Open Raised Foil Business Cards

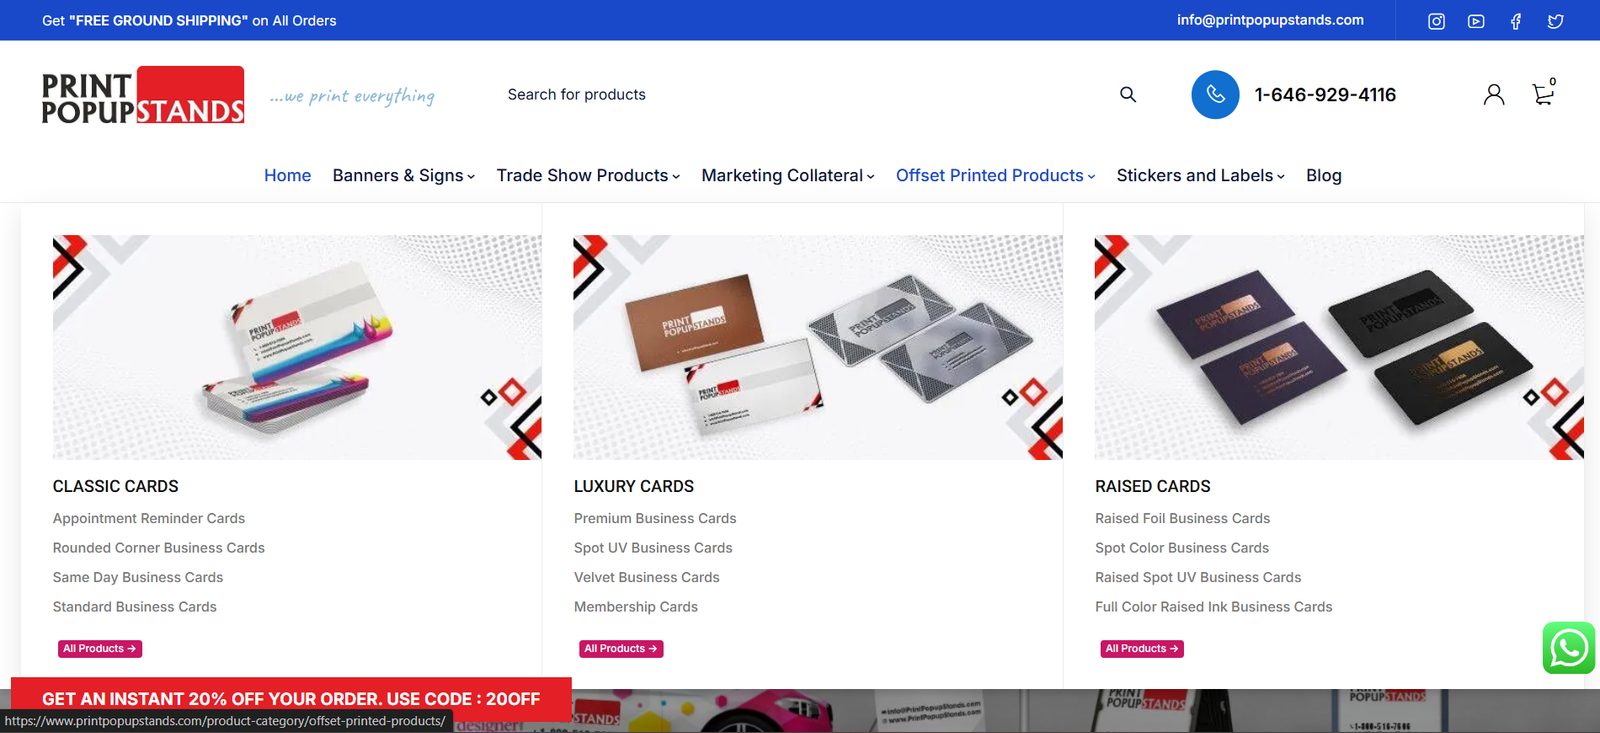[x=1182, y=518]
